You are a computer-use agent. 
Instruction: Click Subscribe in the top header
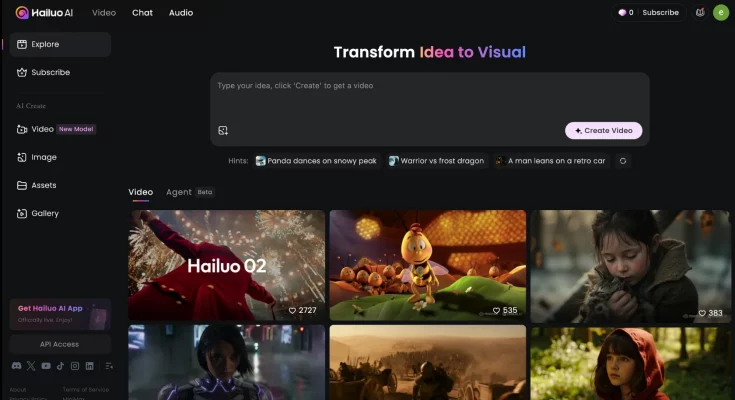click(660, 13)
